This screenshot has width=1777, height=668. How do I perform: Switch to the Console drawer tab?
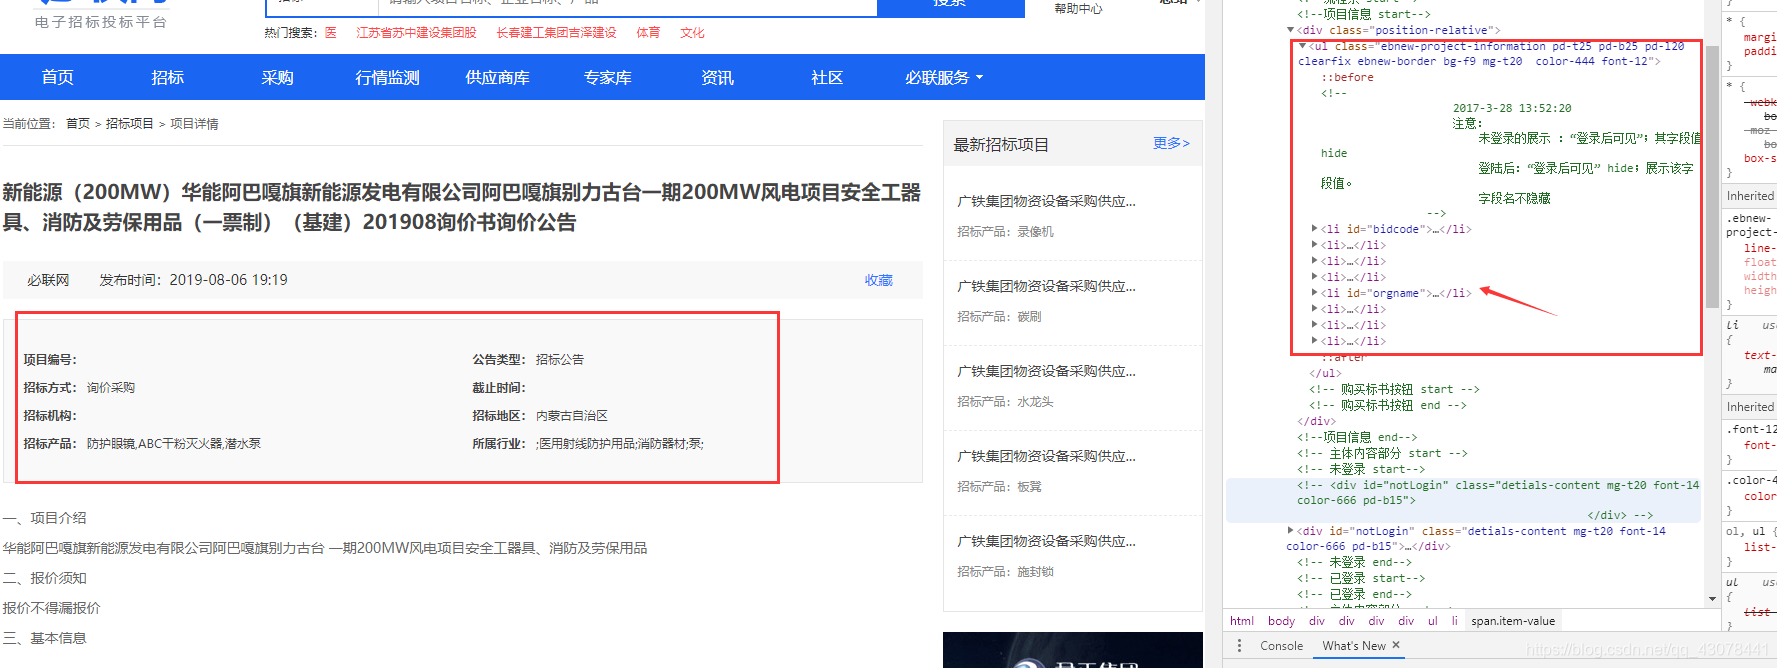[1281, 646]
